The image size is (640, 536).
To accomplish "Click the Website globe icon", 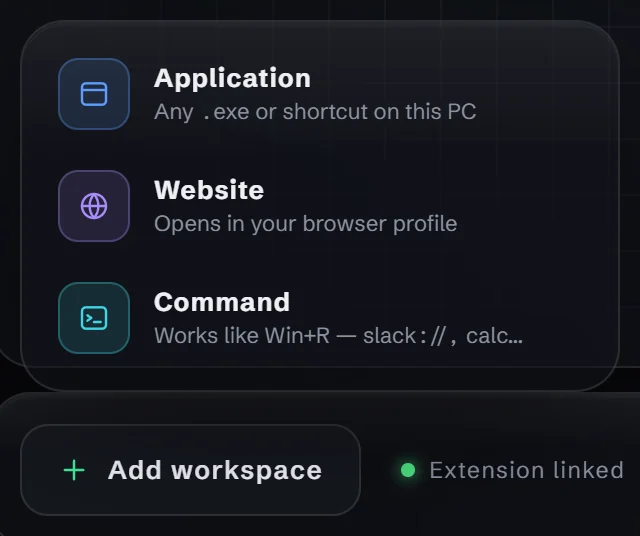I will point(94,206).
